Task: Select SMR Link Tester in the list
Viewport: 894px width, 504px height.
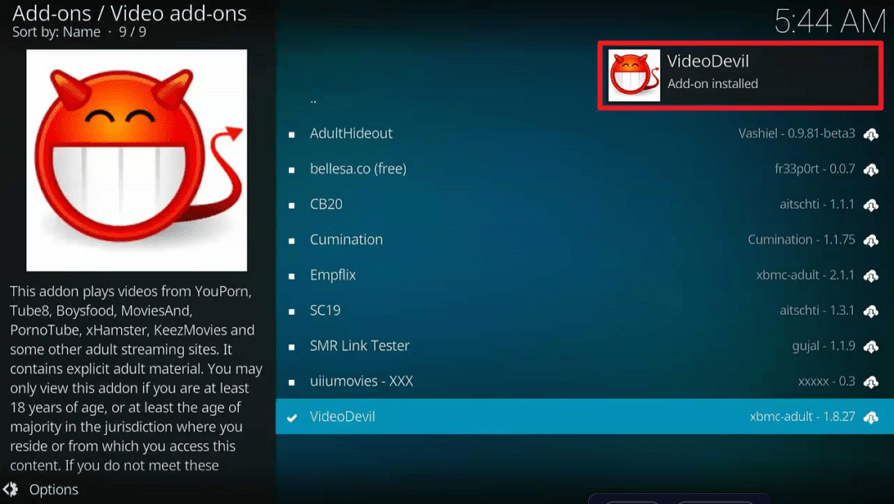Action: click(585, 346)
